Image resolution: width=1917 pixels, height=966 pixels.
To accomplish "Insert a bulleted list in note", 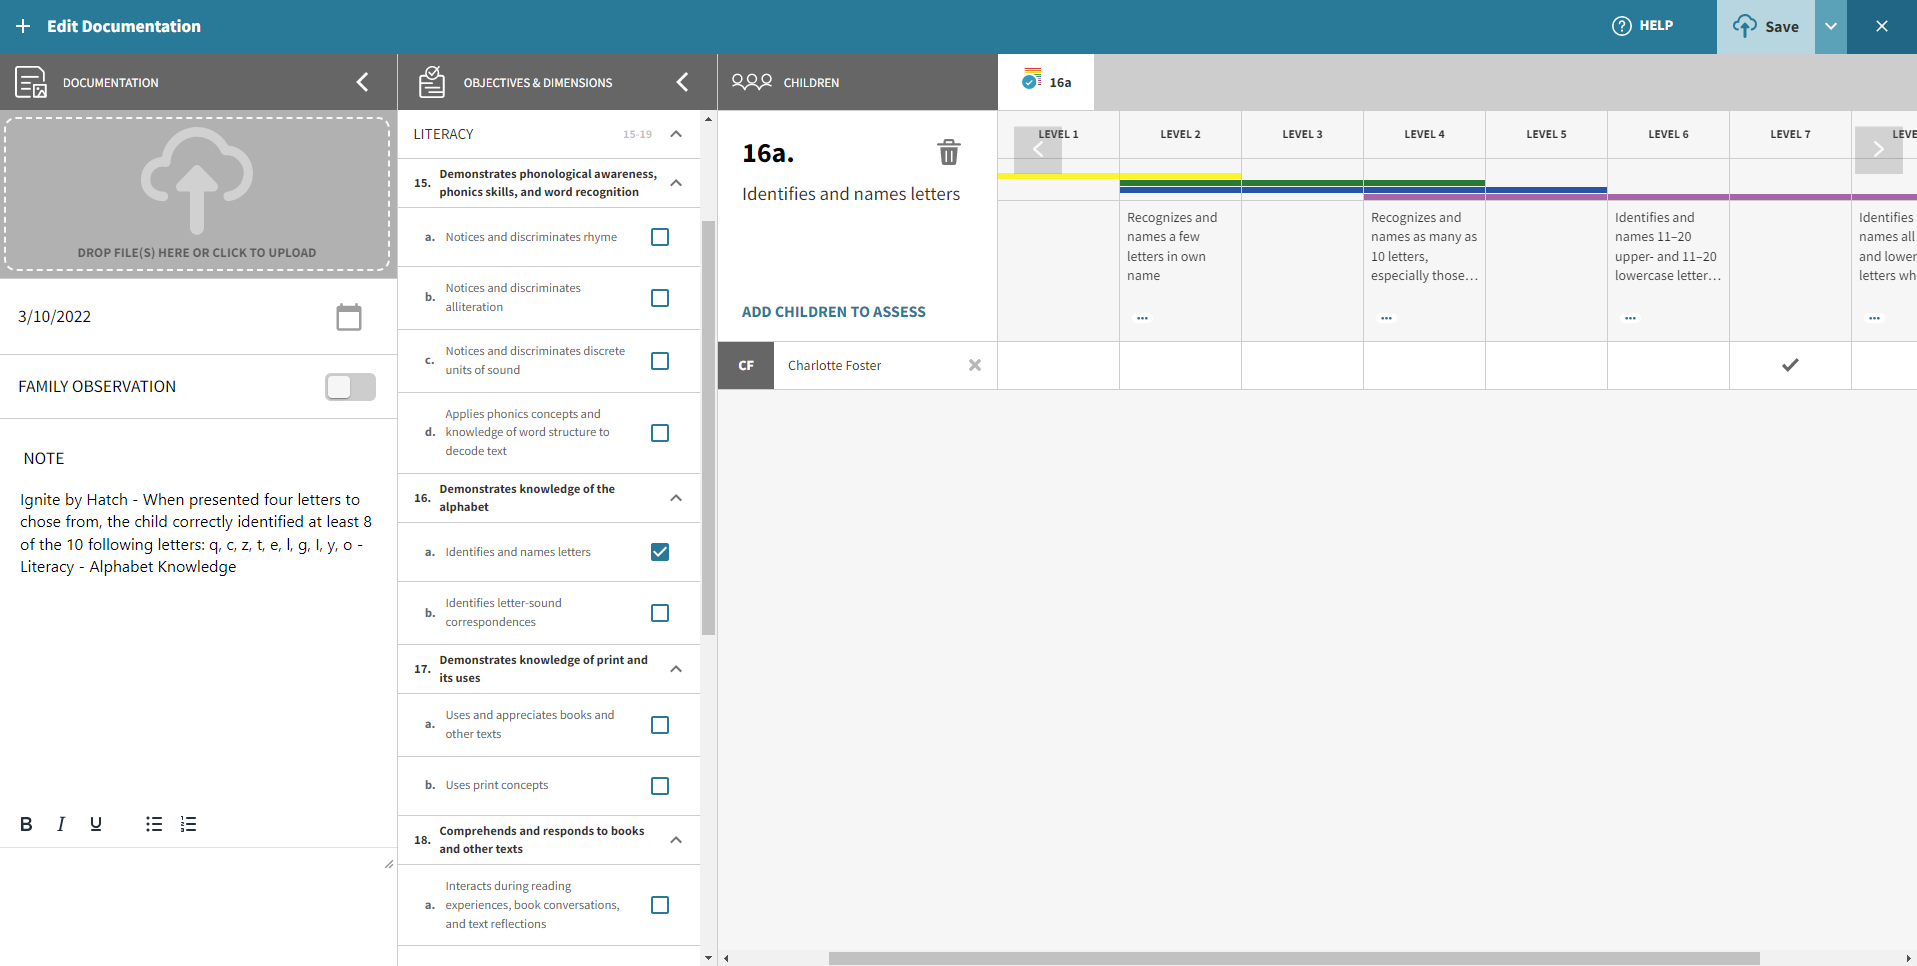I will tap(154, 824).
